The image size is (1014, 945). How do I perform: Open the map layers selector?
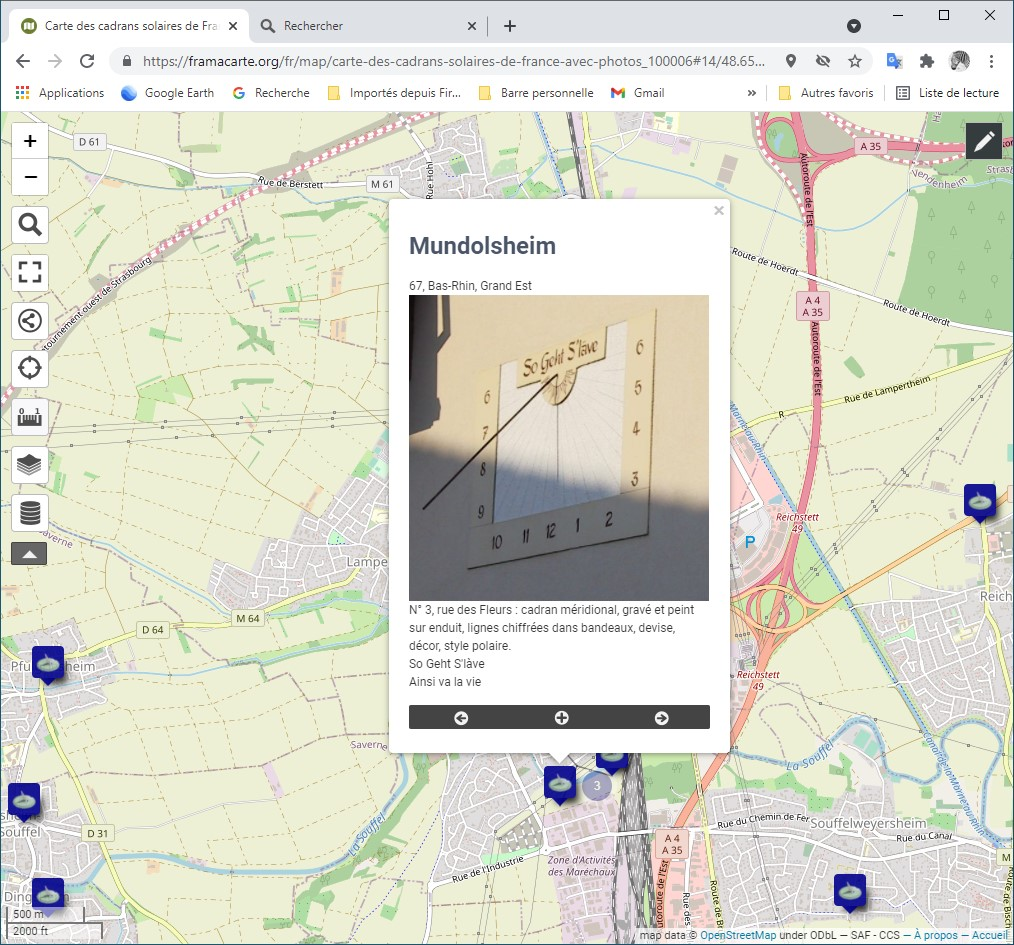tap(30, 464)
